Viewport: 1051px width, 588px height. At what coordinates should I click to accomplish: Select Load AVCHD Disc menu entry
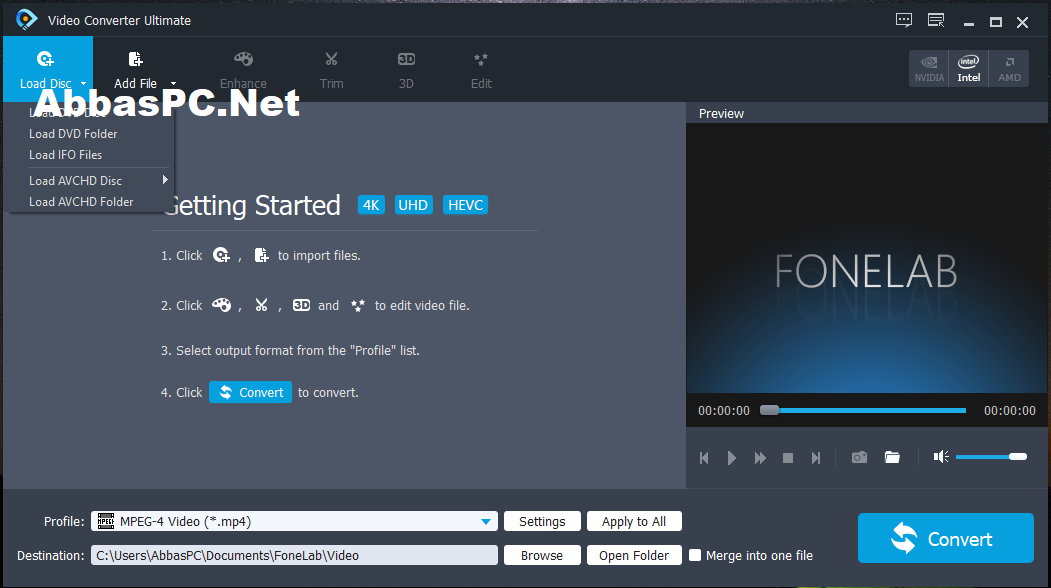[75, 180]
